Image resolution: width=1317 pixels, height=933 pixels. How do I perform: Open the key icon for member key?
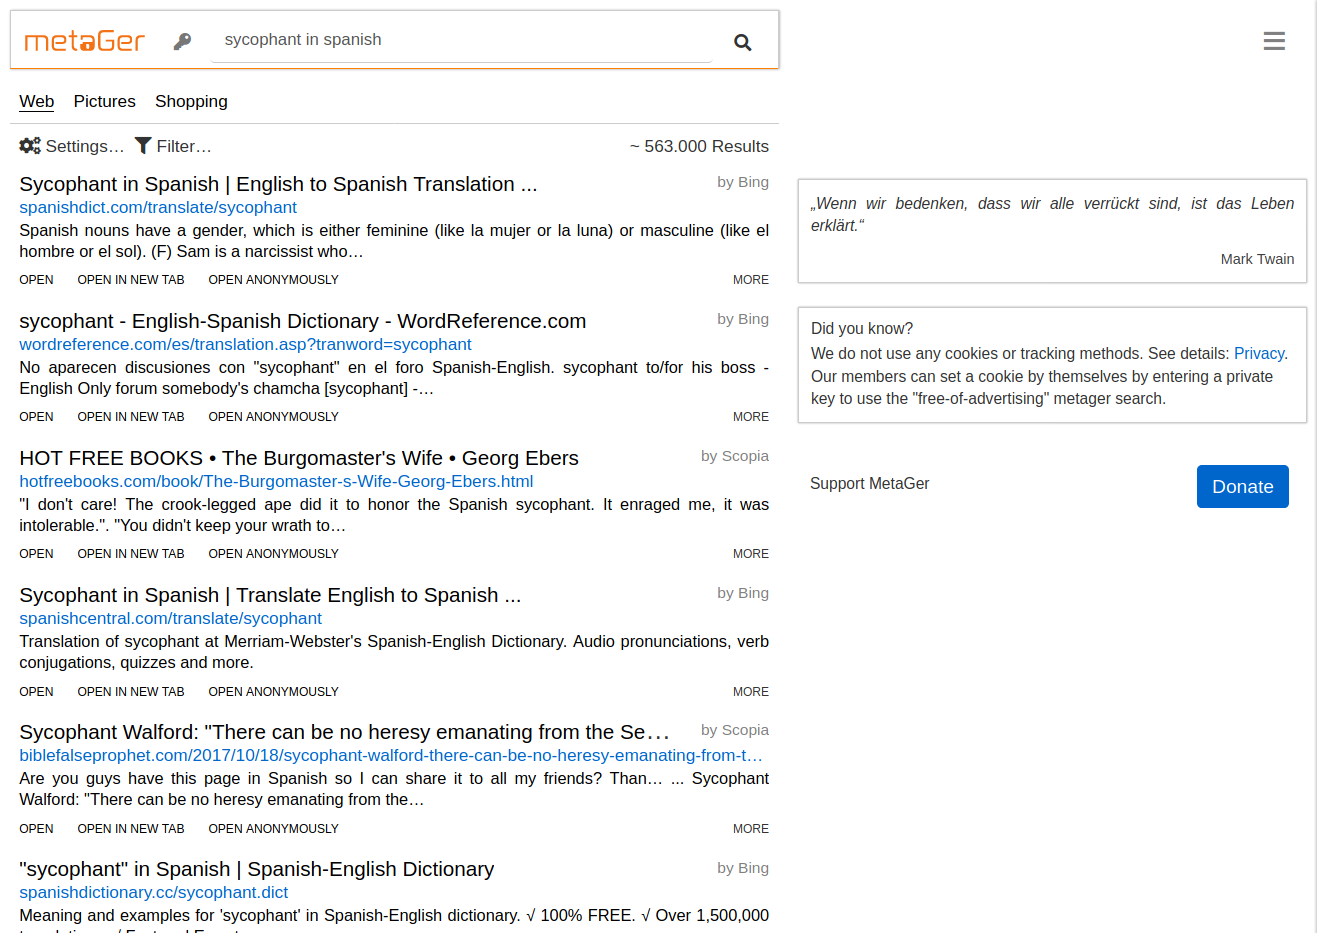182,41
